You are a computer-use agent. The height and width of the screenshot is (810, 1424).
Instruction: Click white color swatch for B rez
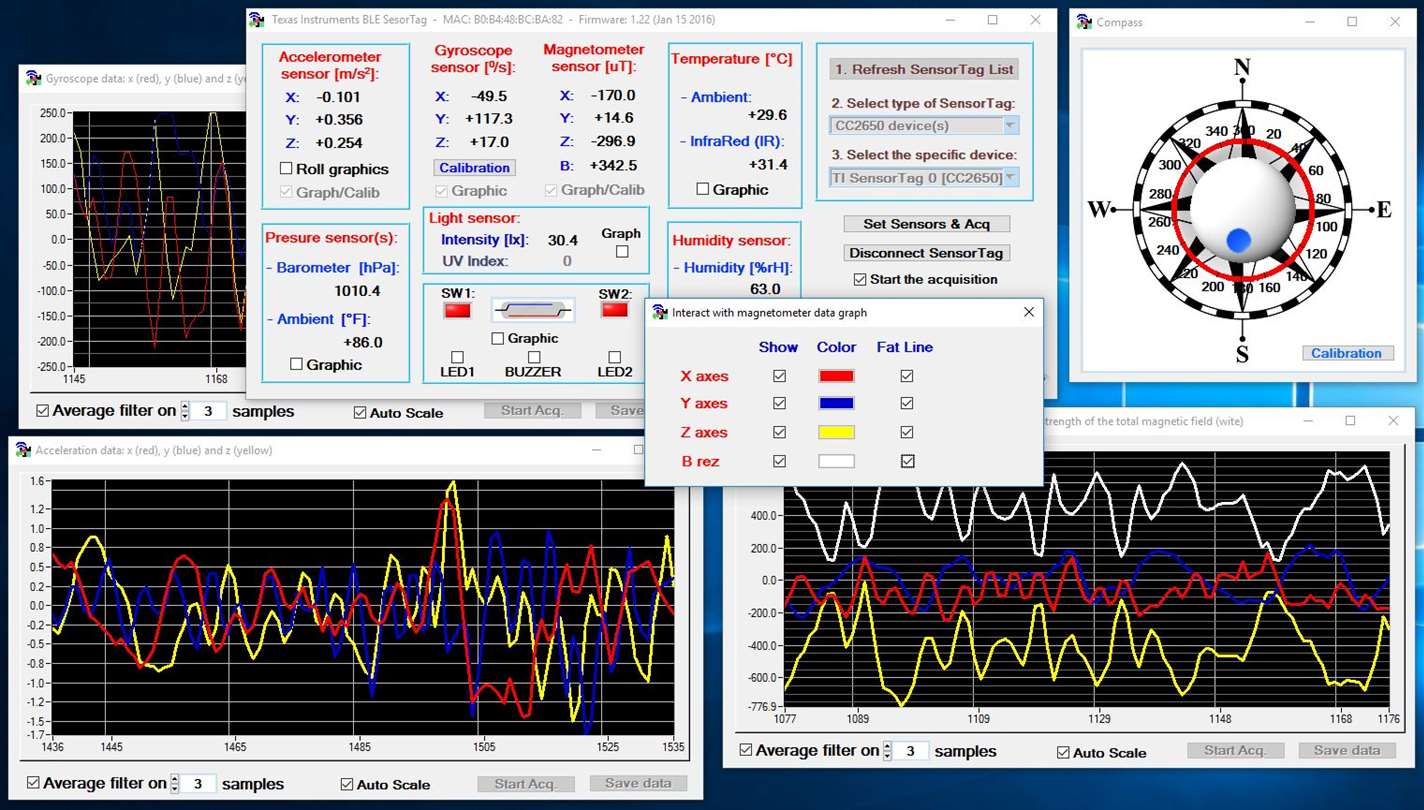tap(836, 461)
